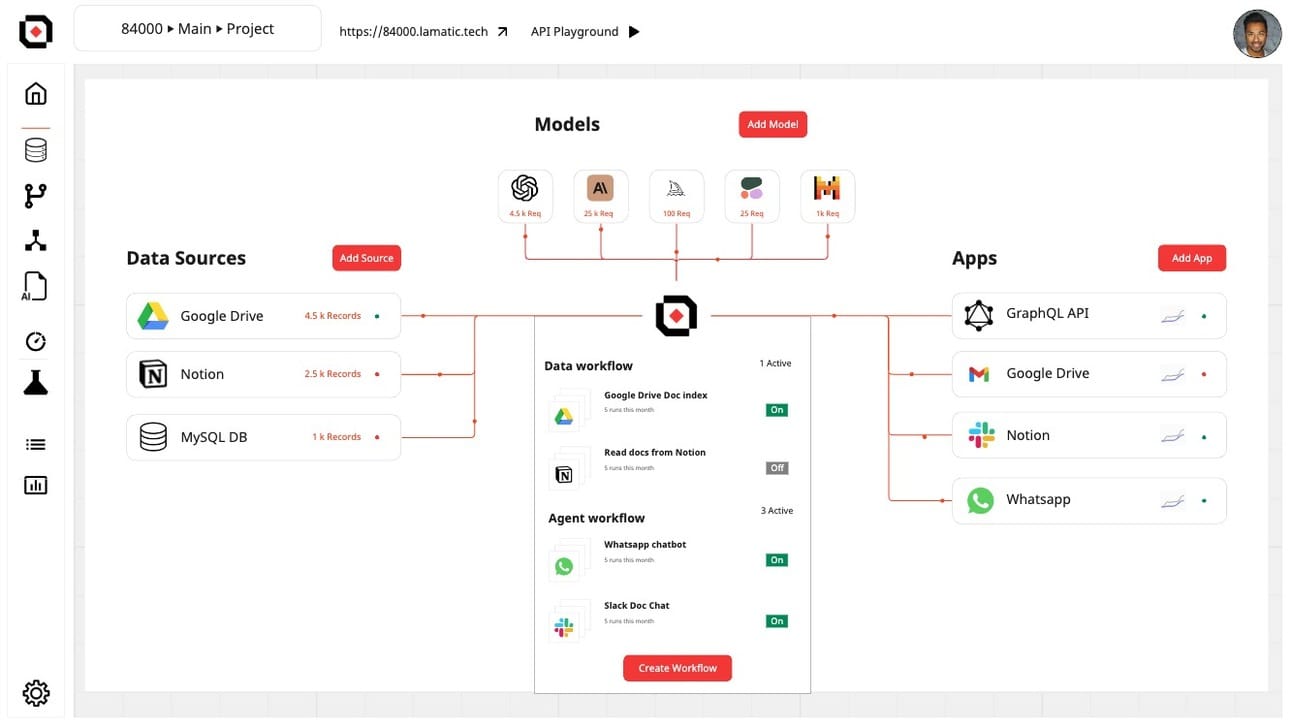Viewport: 1292px width, 727px height.
Task: Click the Create Workflow button
Action: click(678, 668)
